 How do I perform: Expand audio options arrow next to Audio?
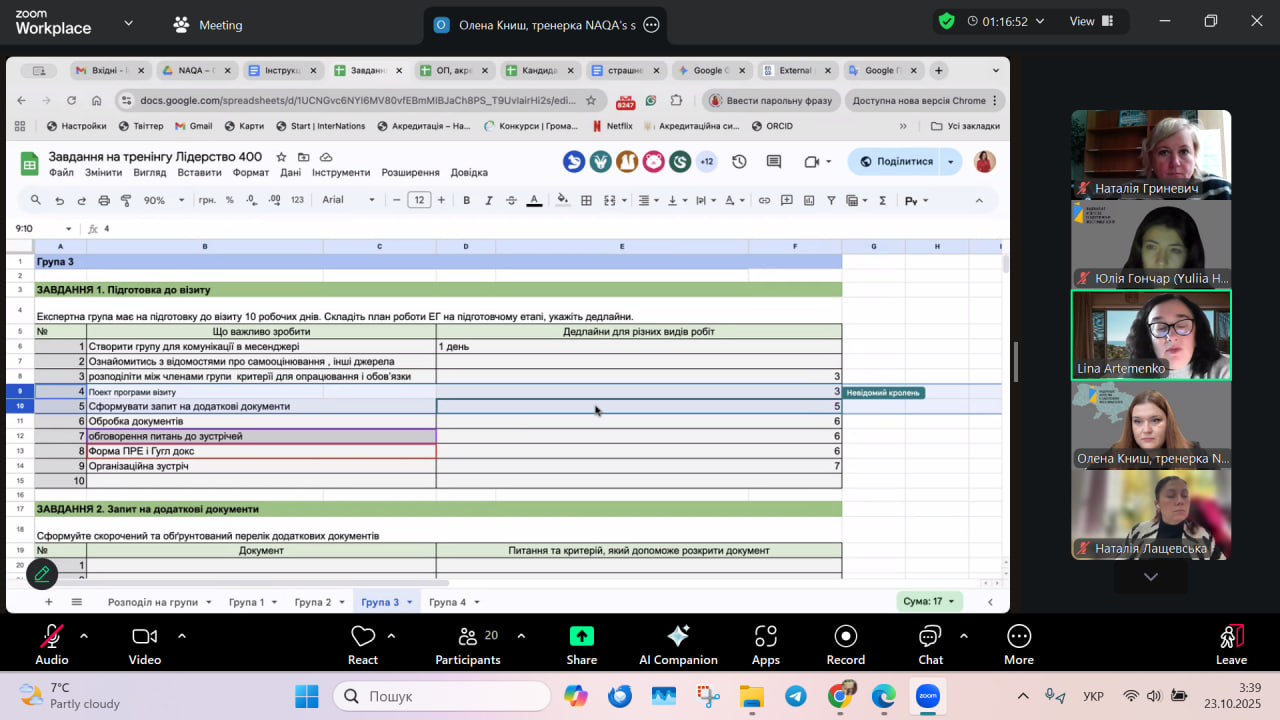click(x=84, y=636)
